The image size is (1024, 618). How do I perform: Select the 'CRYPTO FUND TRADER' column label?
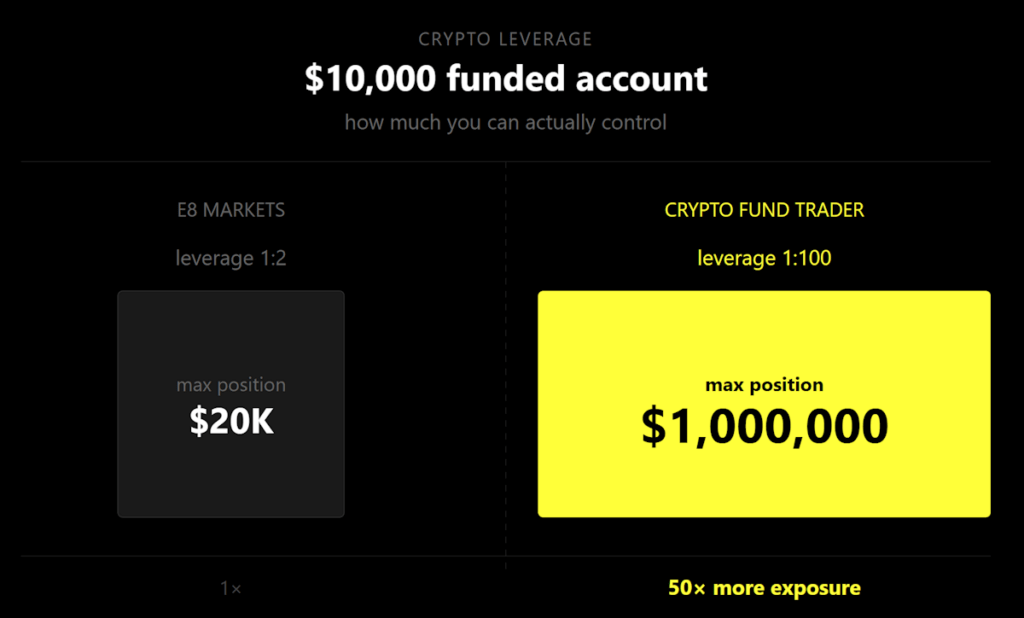(x=764, y=211)
